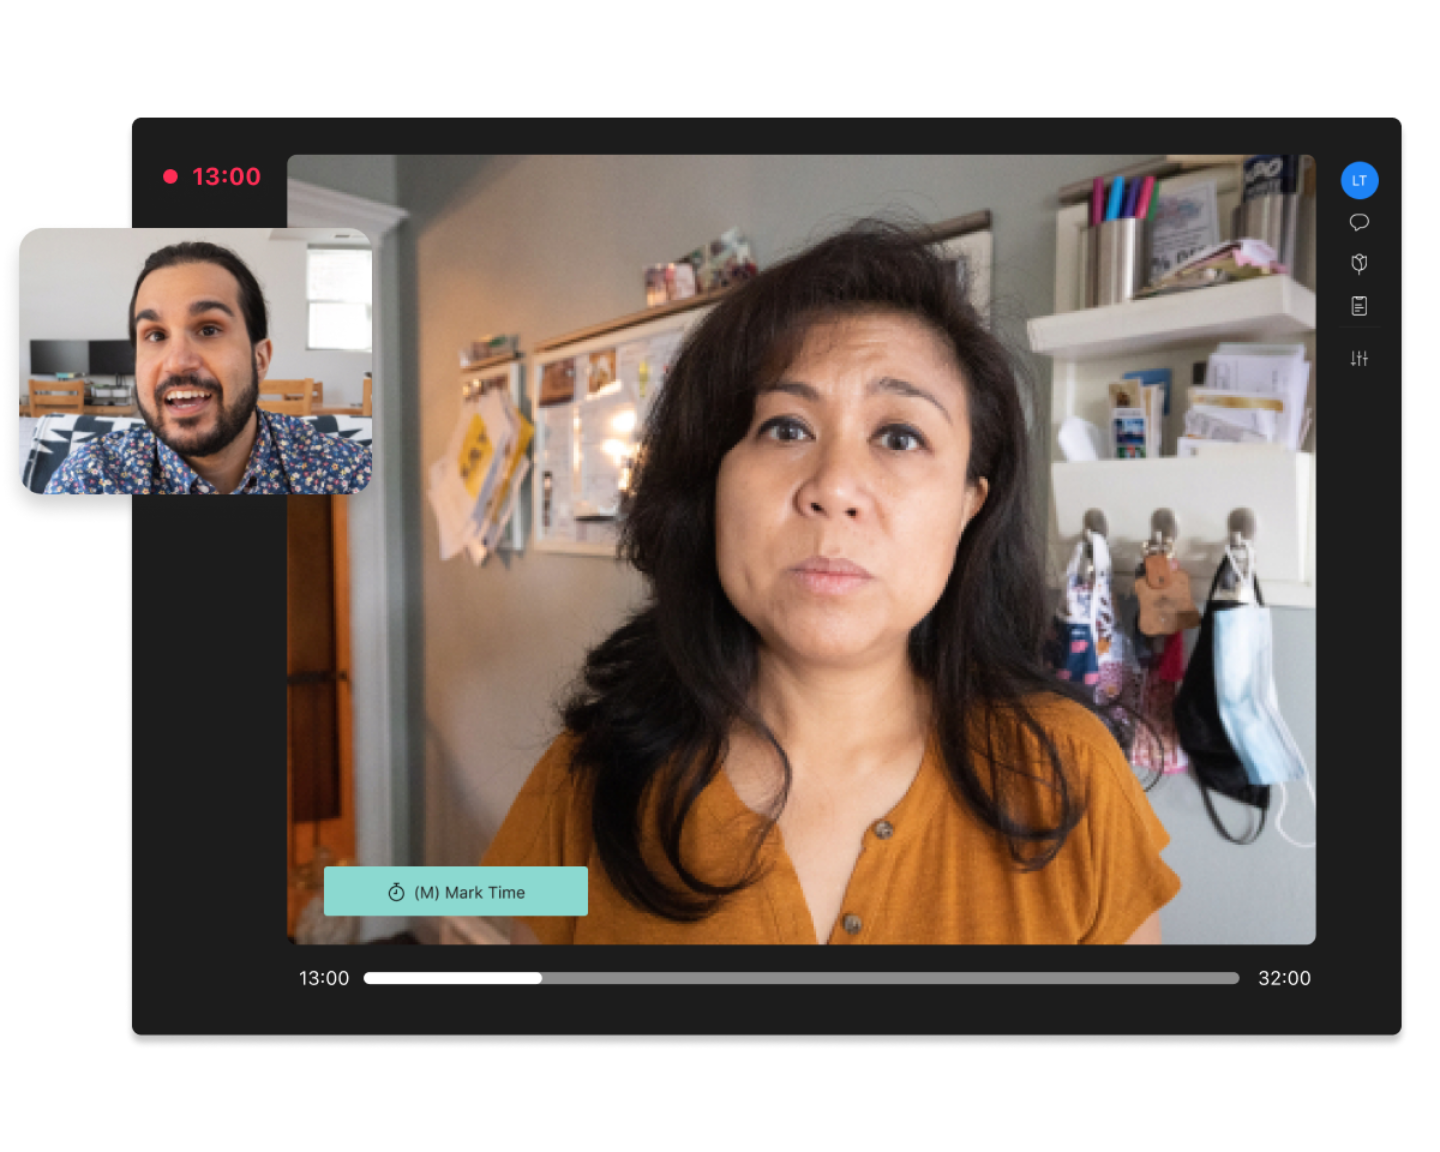This screenshot has height=1152, width=1440.
Task: Open the chat speech bubble icon
Action: [x=1359, y=222]
